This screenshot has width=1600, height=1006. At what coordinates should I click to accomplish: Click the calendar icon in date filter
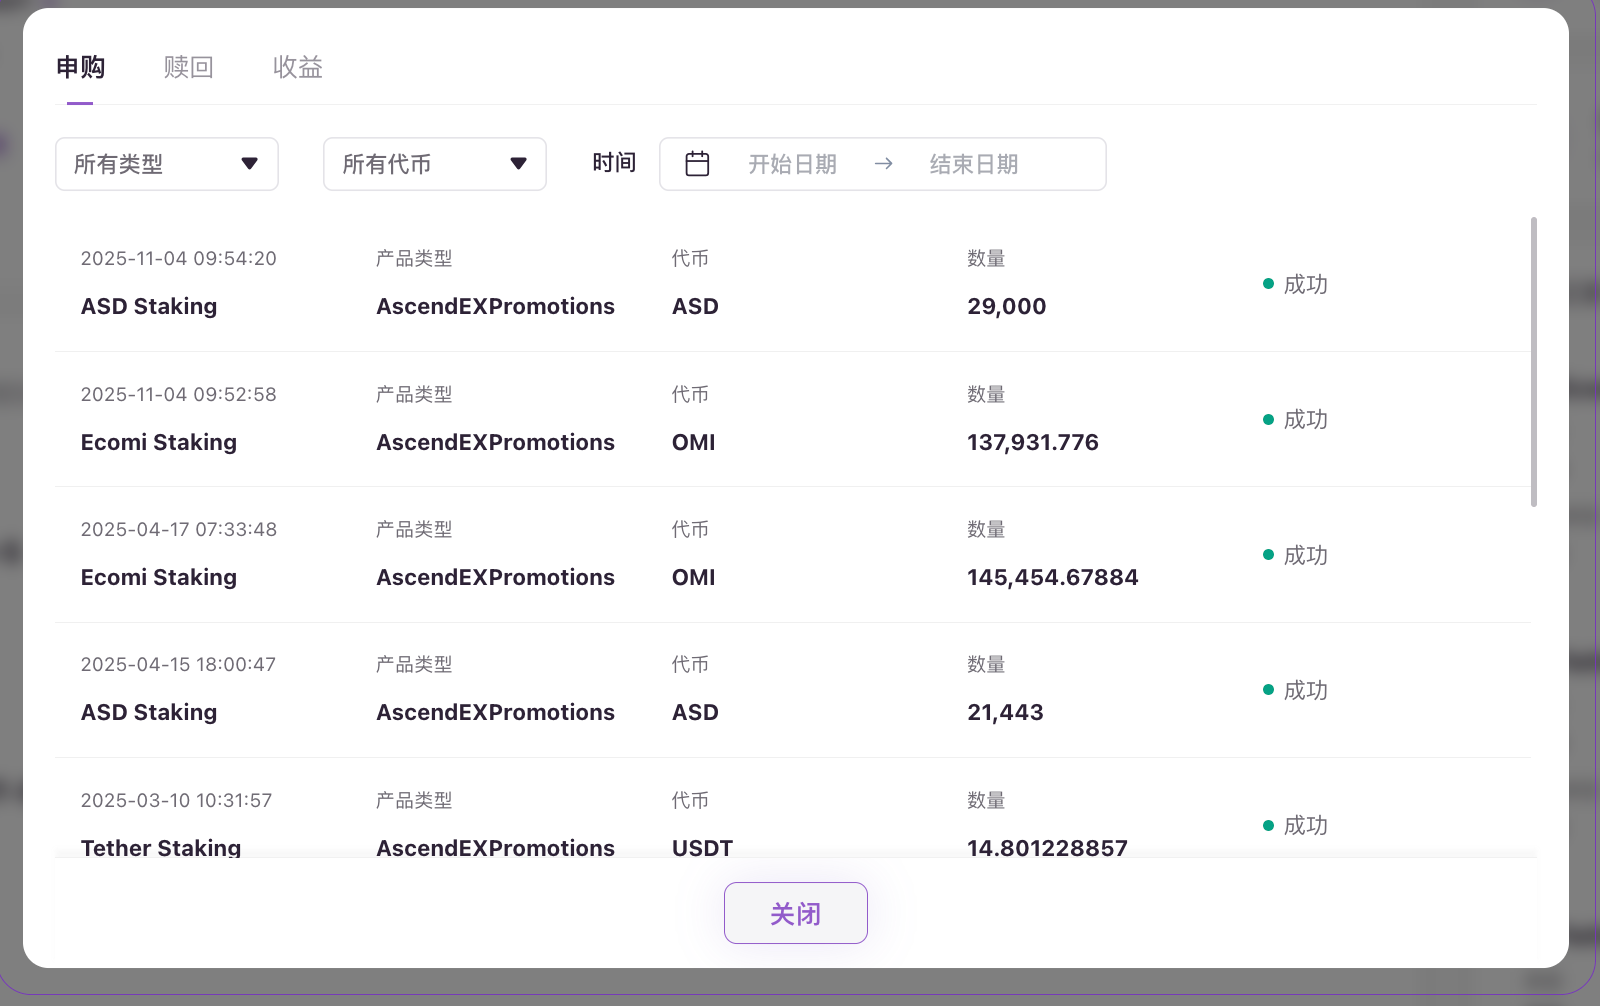(697, 164)
